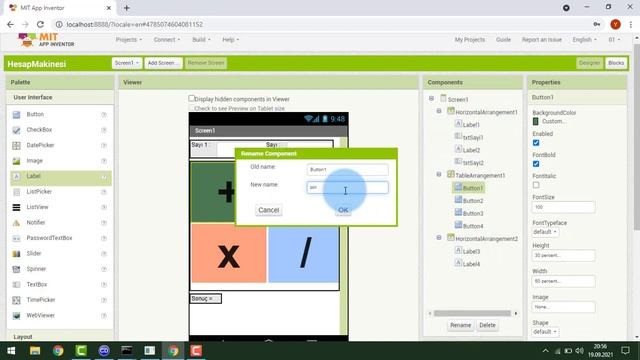Open the Projects menu
The width and height of the screenshot is (640, 360).
(129, 40)
